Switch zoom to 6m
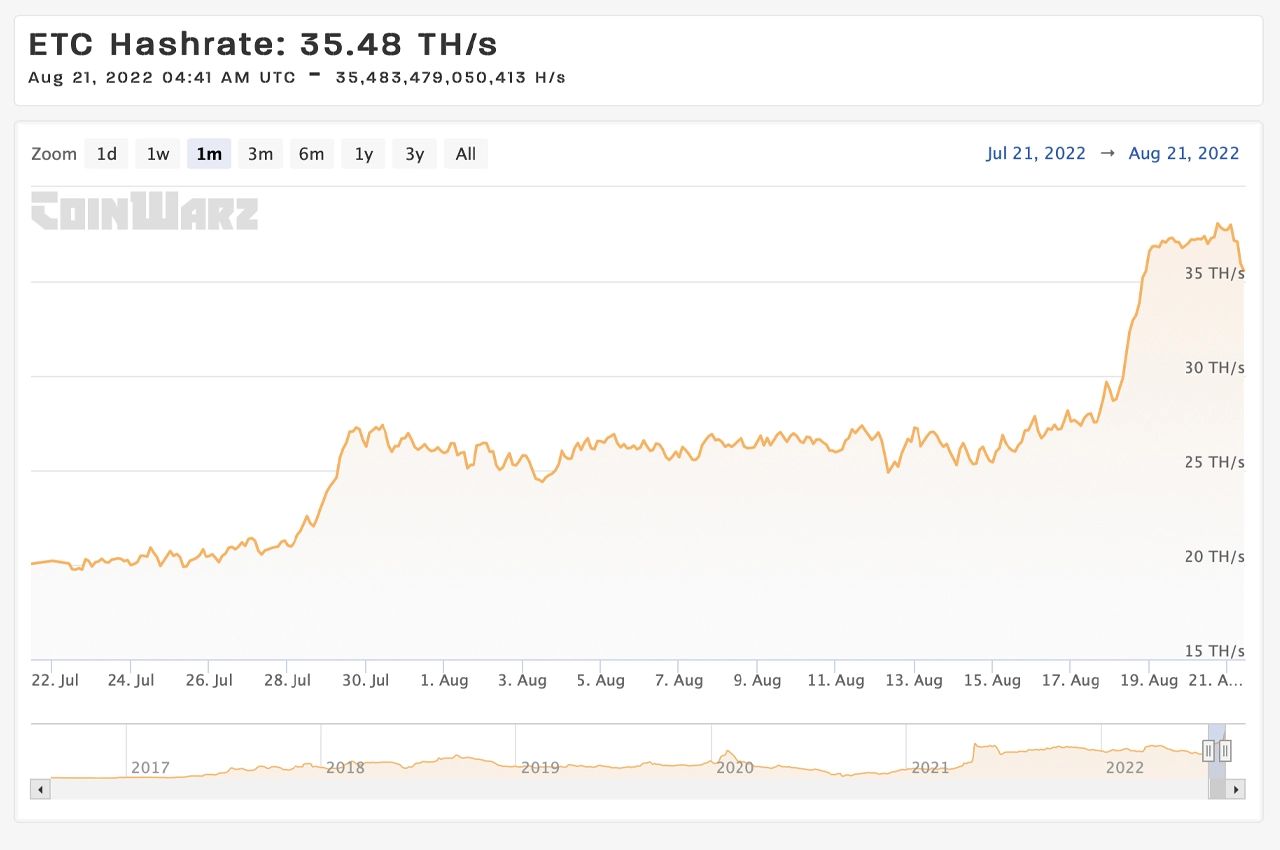This screenshot has width=1280, height=850. point(312,154)
